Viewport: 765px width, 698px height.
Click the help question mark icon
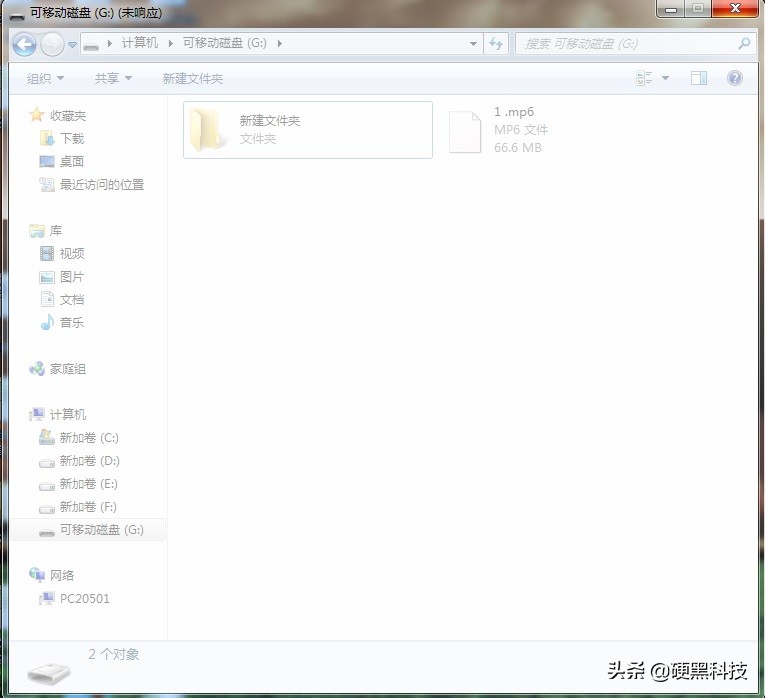coord(735,78)
